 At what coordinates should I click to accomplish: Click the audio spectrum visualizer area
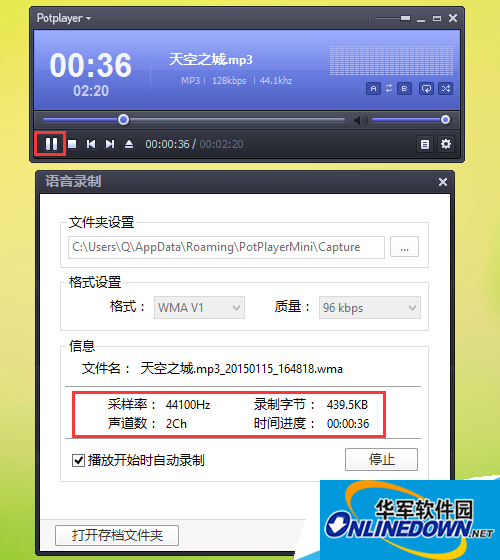click(391, 60)
